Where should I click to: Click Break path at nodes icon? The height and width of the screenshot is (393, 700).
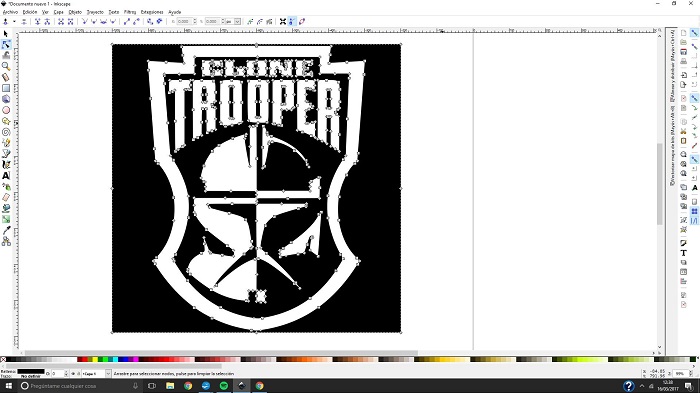(47, 21)
